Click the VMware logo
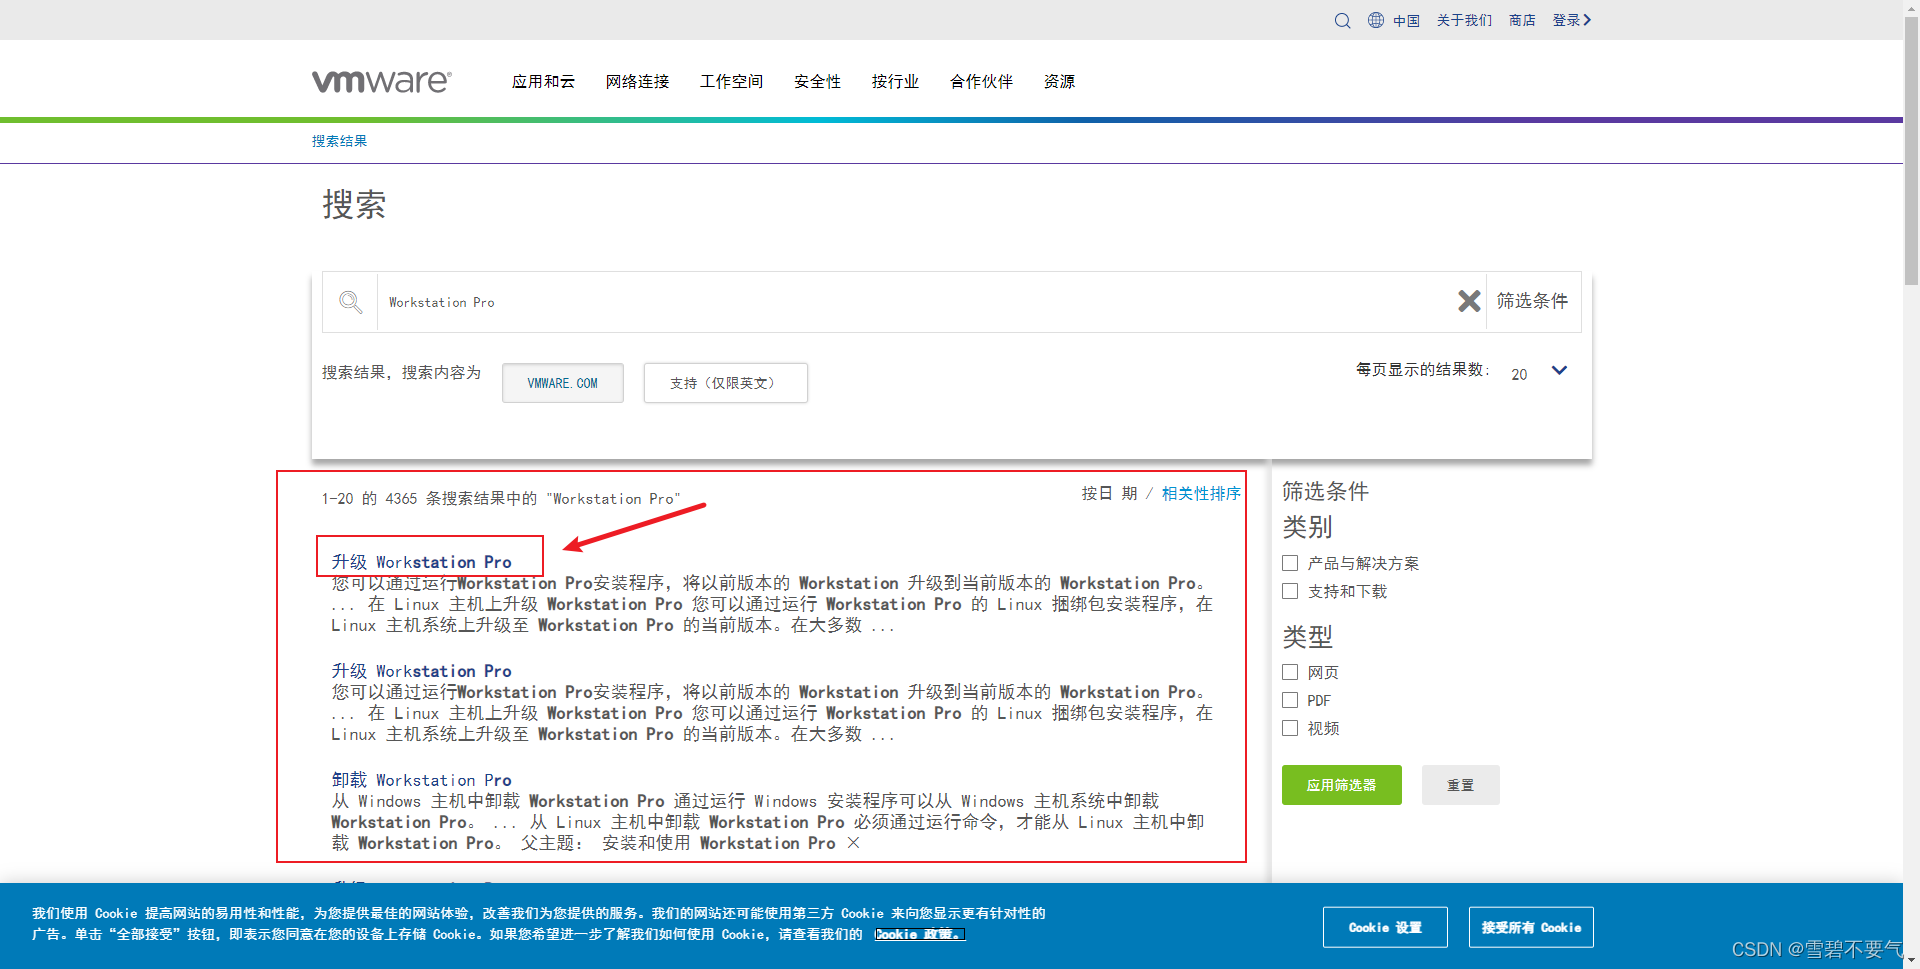The image size is (1920, 969). (382, 81)
